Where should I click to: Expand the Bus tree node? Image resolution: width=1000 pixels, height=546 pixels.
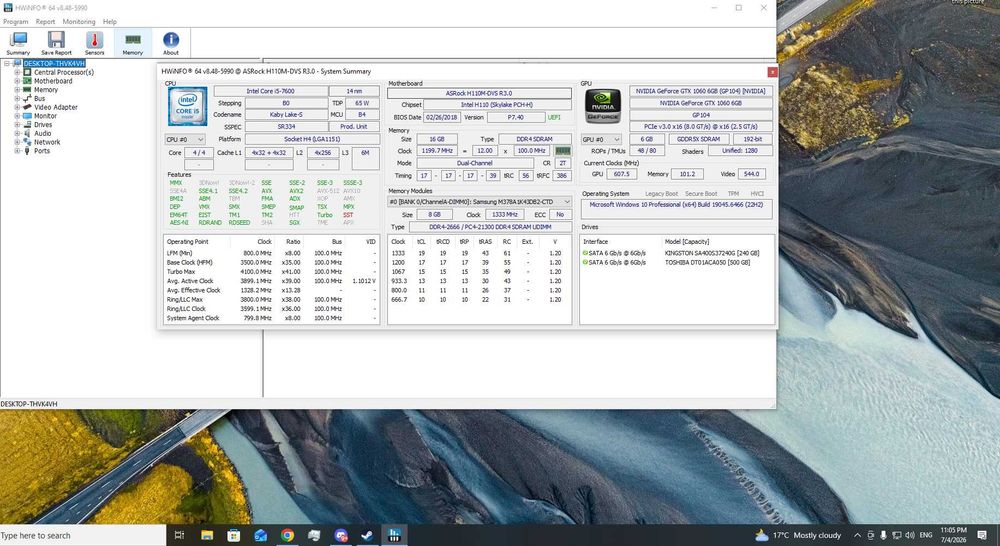coord(17,98)
